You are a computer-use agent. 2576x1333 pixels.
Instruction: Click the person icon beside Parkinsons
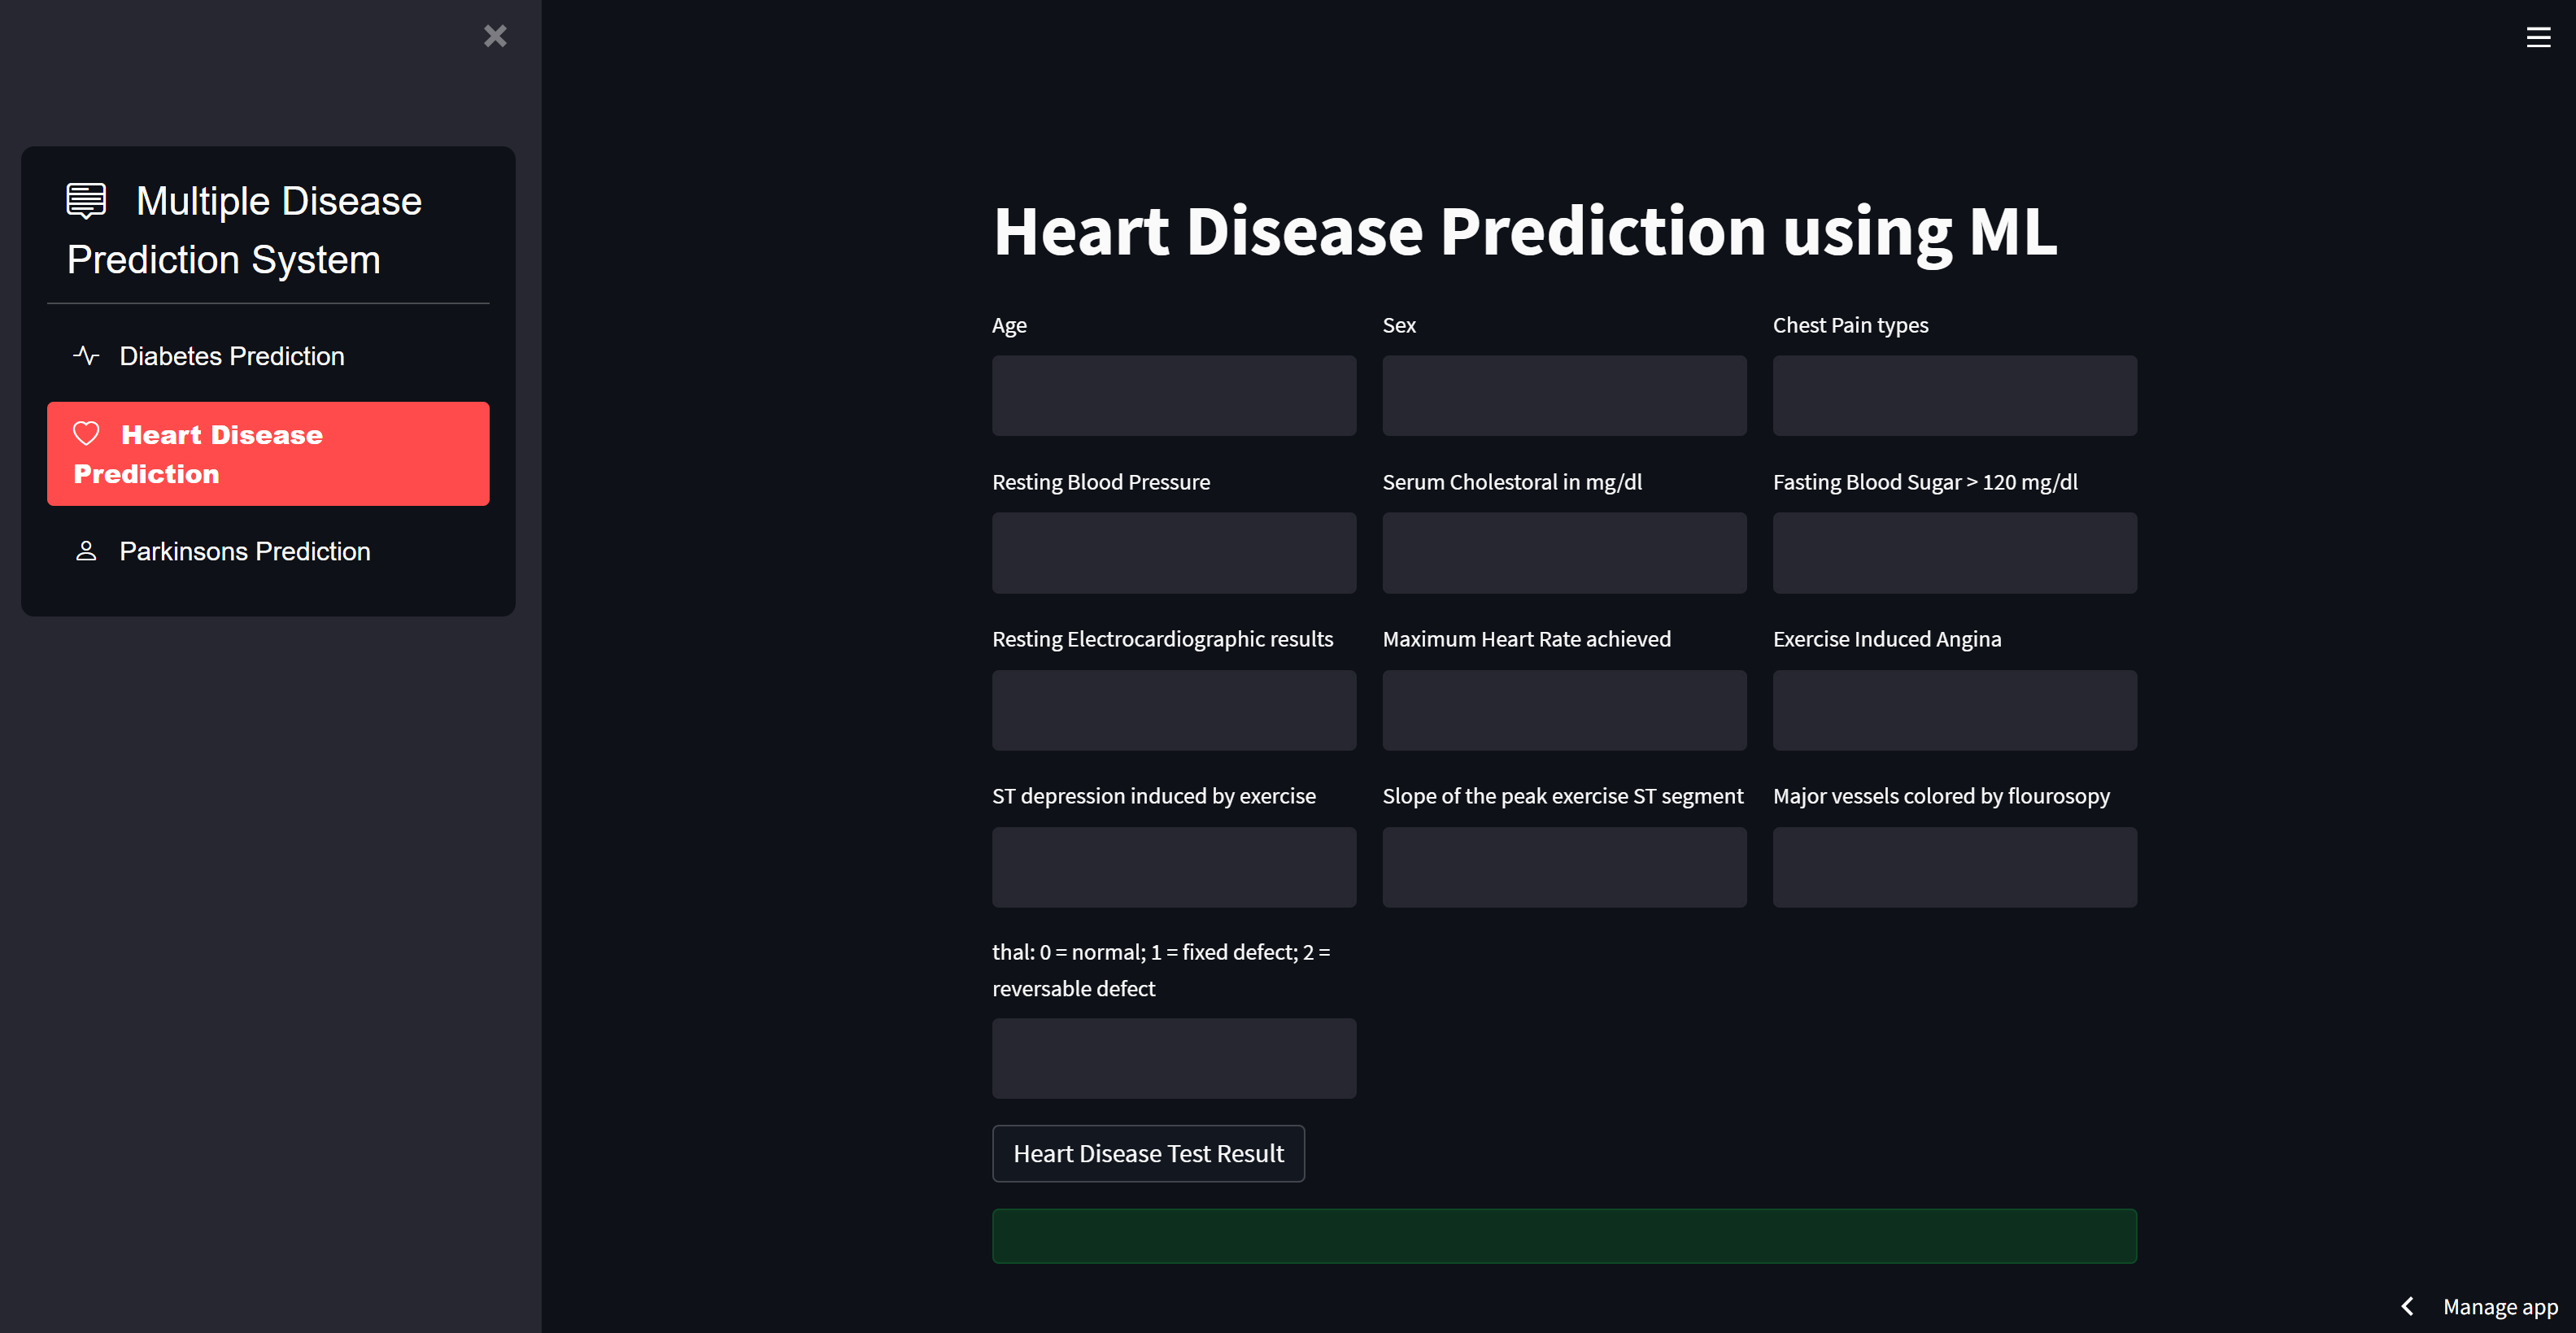pyautogui.click(x=86, y=551)
